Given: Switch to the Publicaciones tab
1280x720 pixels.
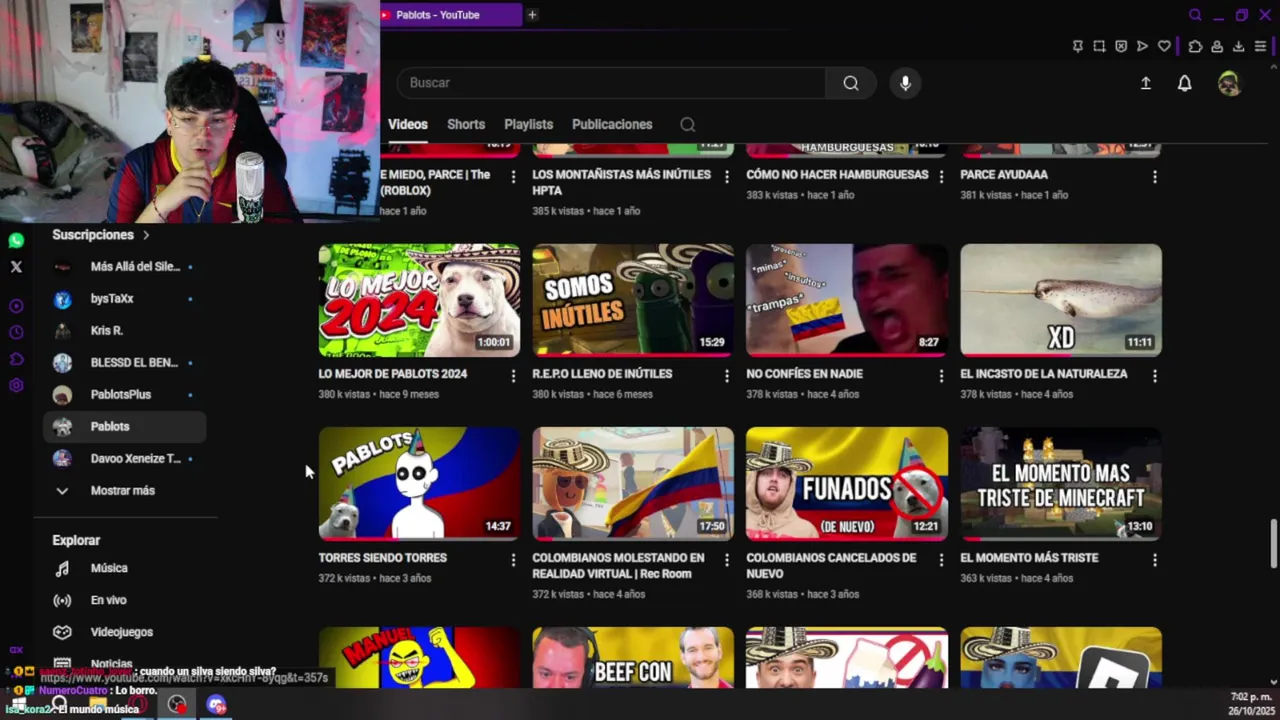Looking at the screenshot, I should [612, 125].
